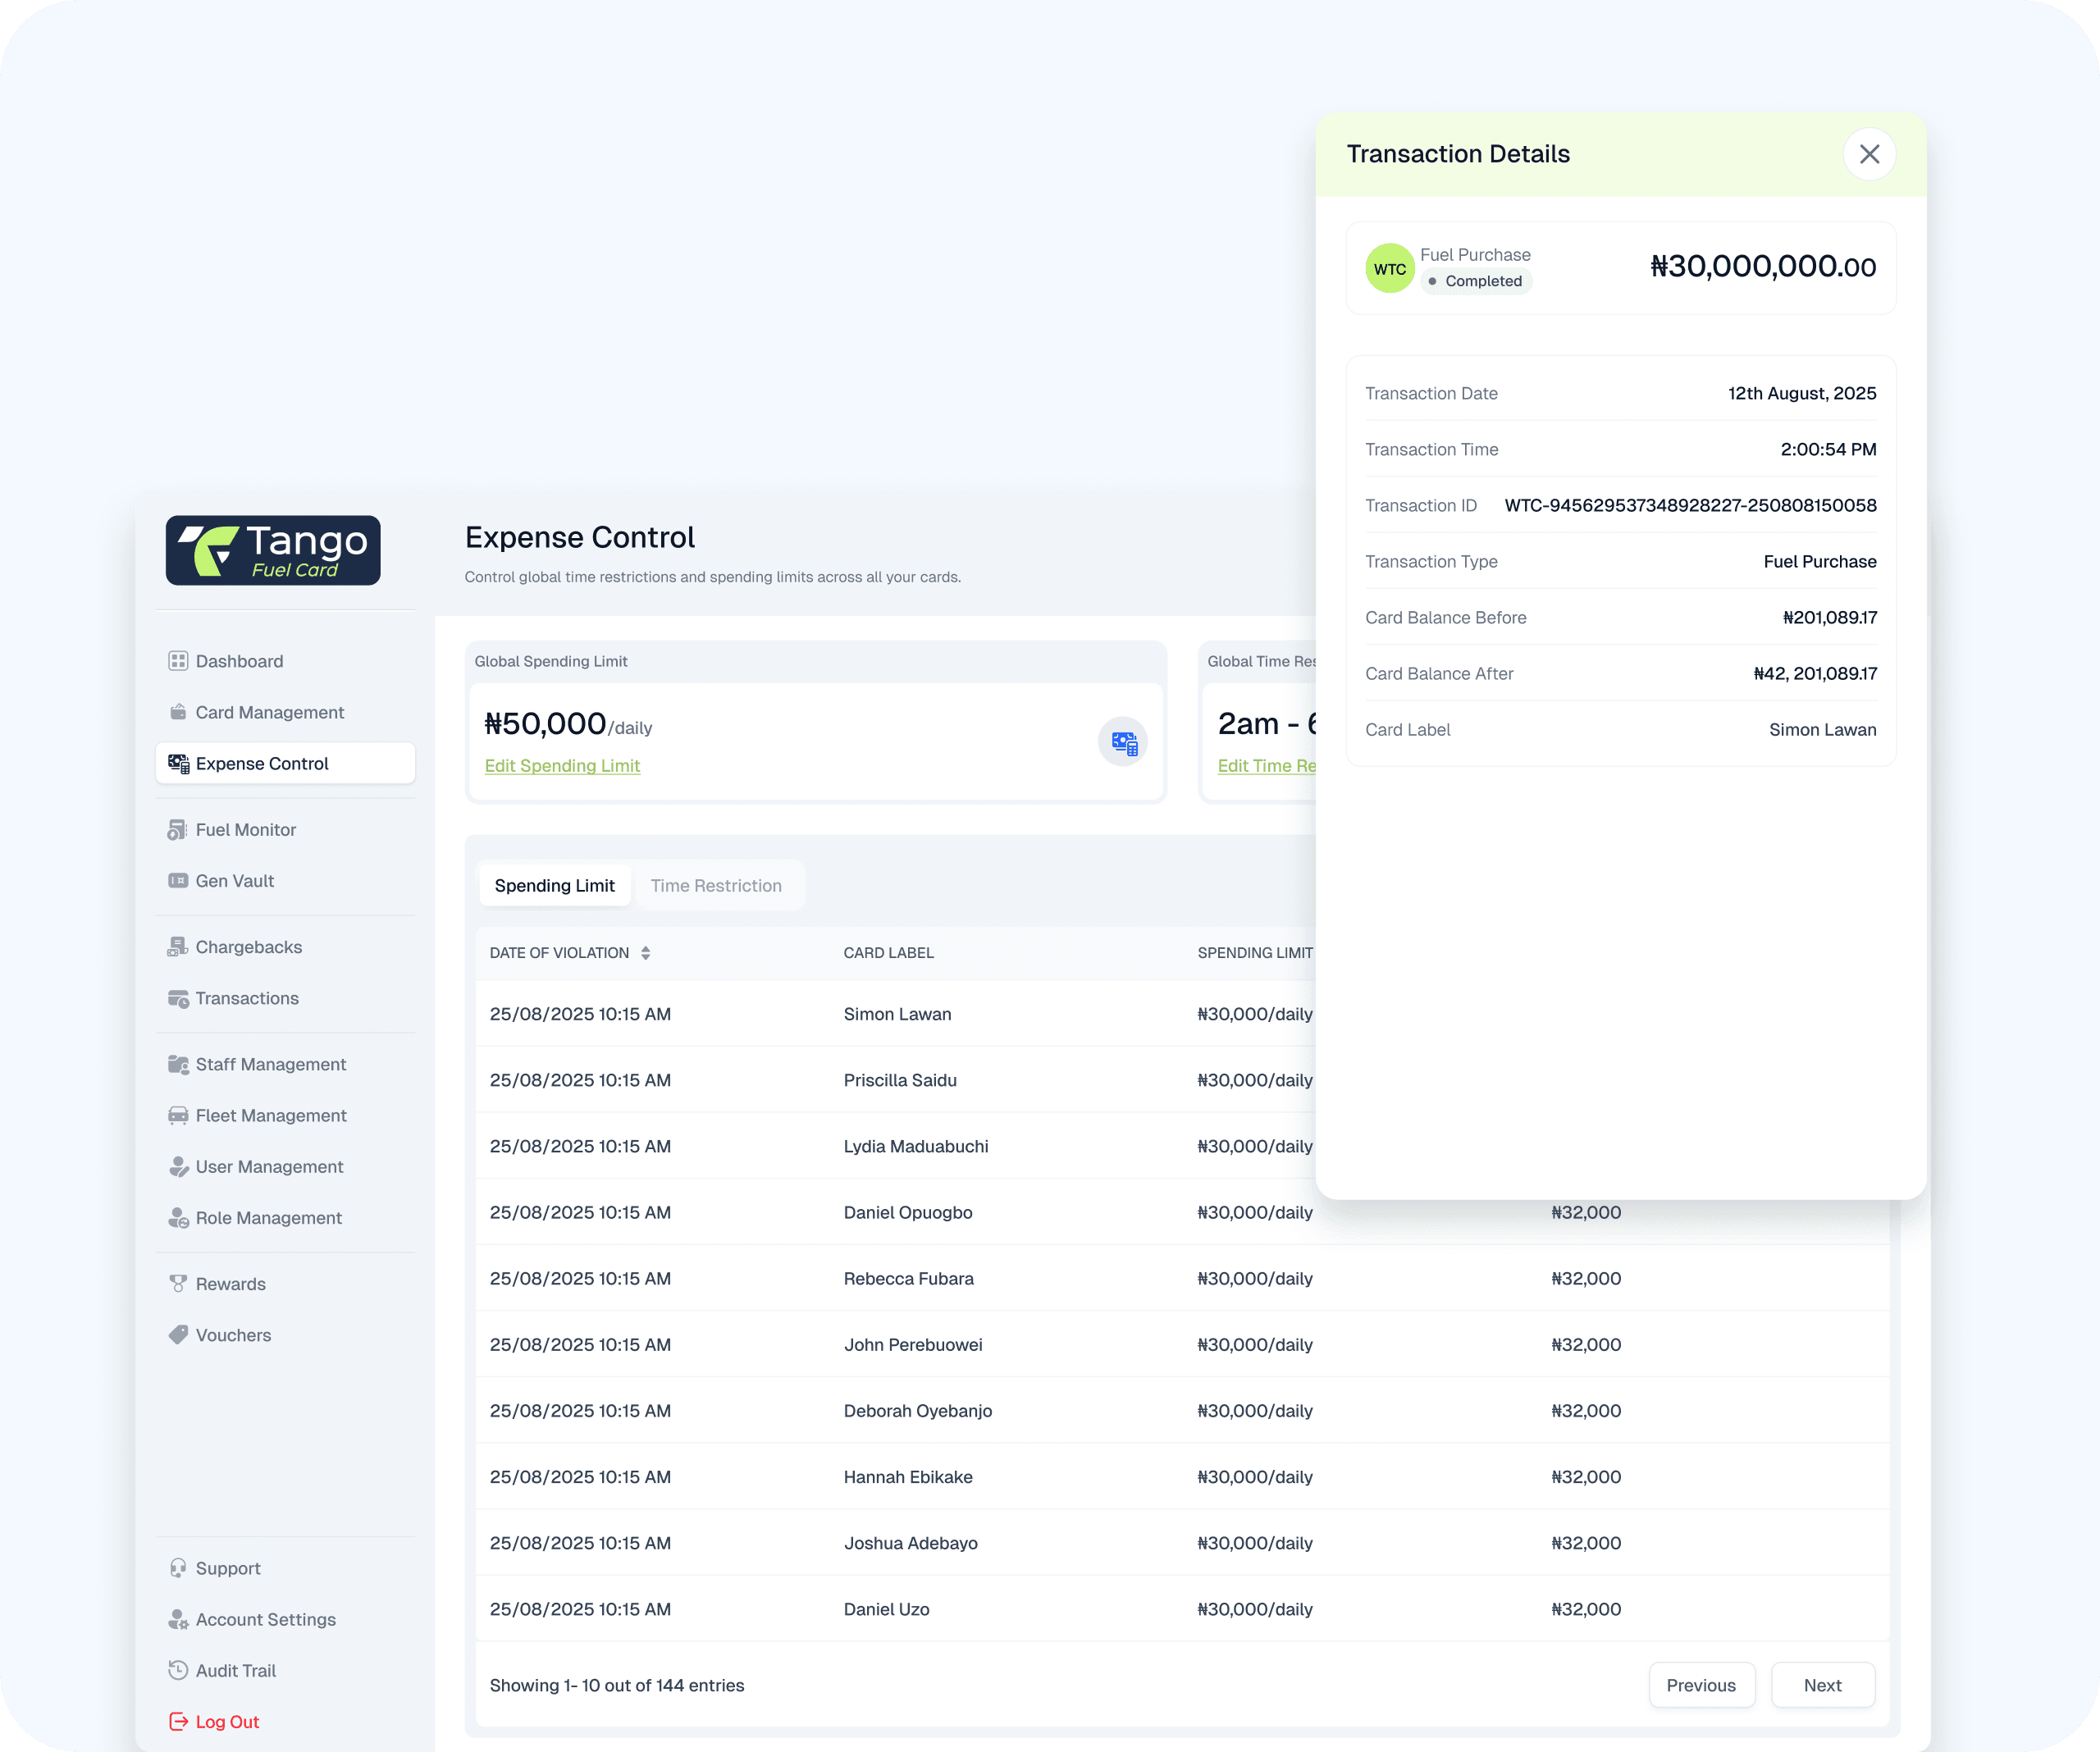Viewport: 2100px width, 1752px height.
Task: Click the spending limit card icon
Action: point(1123,743)
